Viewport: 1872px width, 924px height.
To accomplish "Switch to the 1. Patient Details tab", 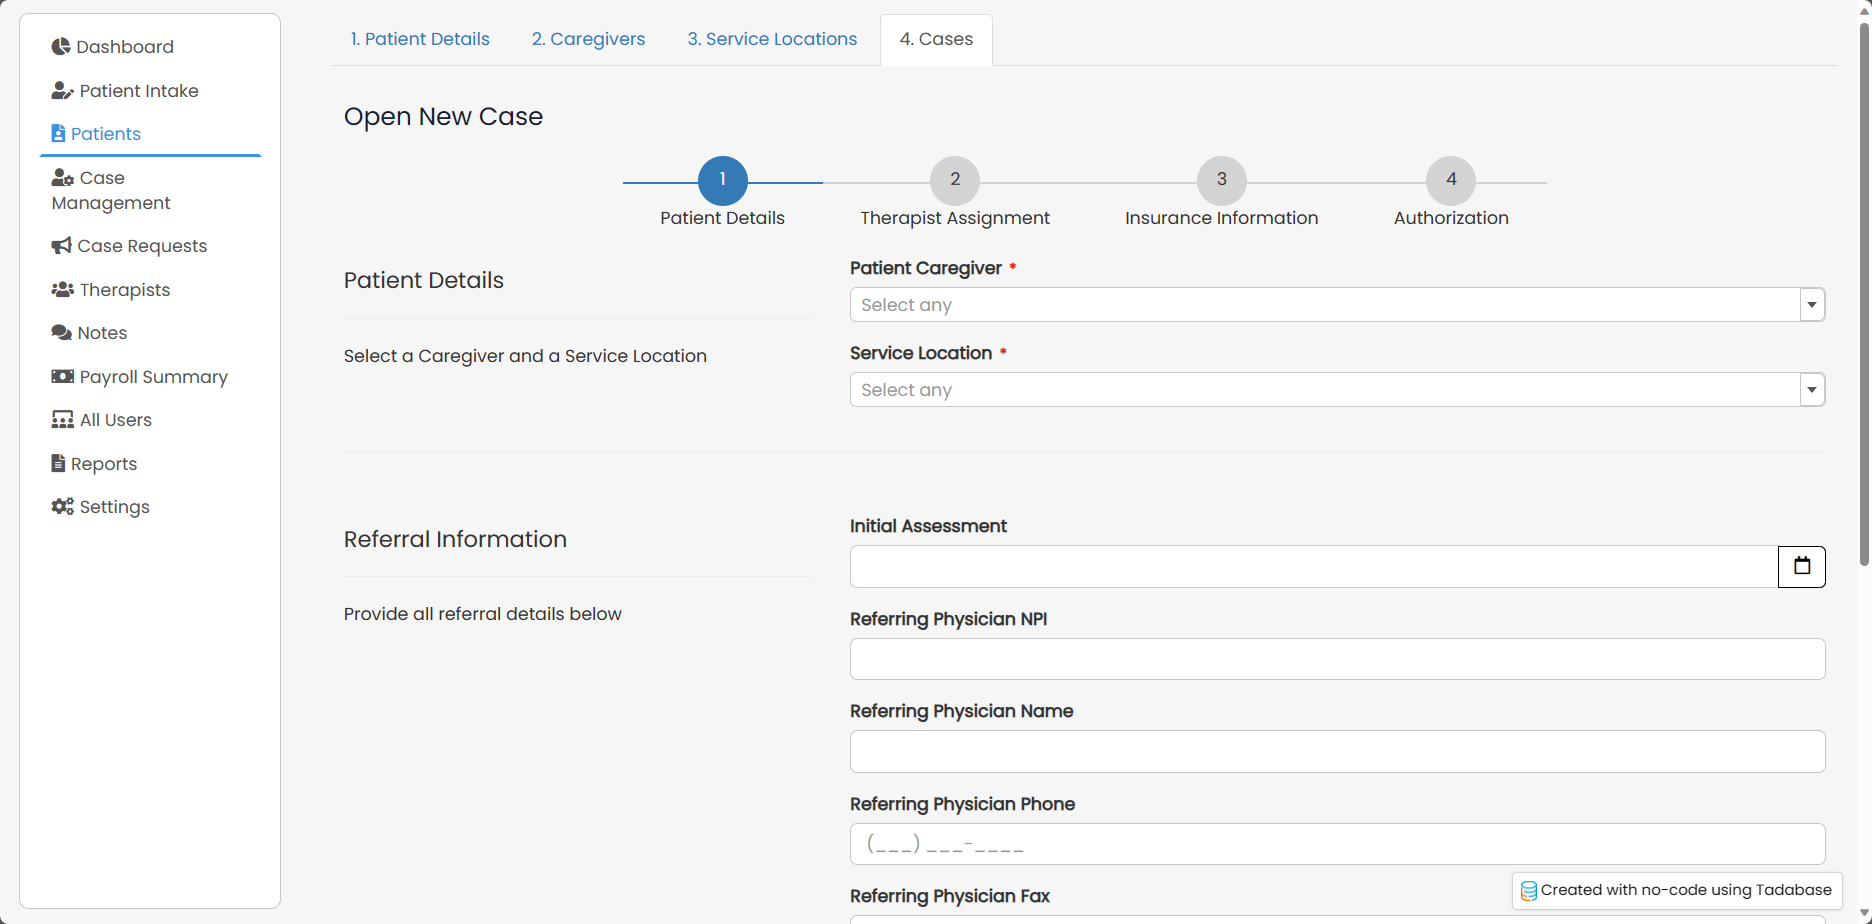I will coord(420,39).
